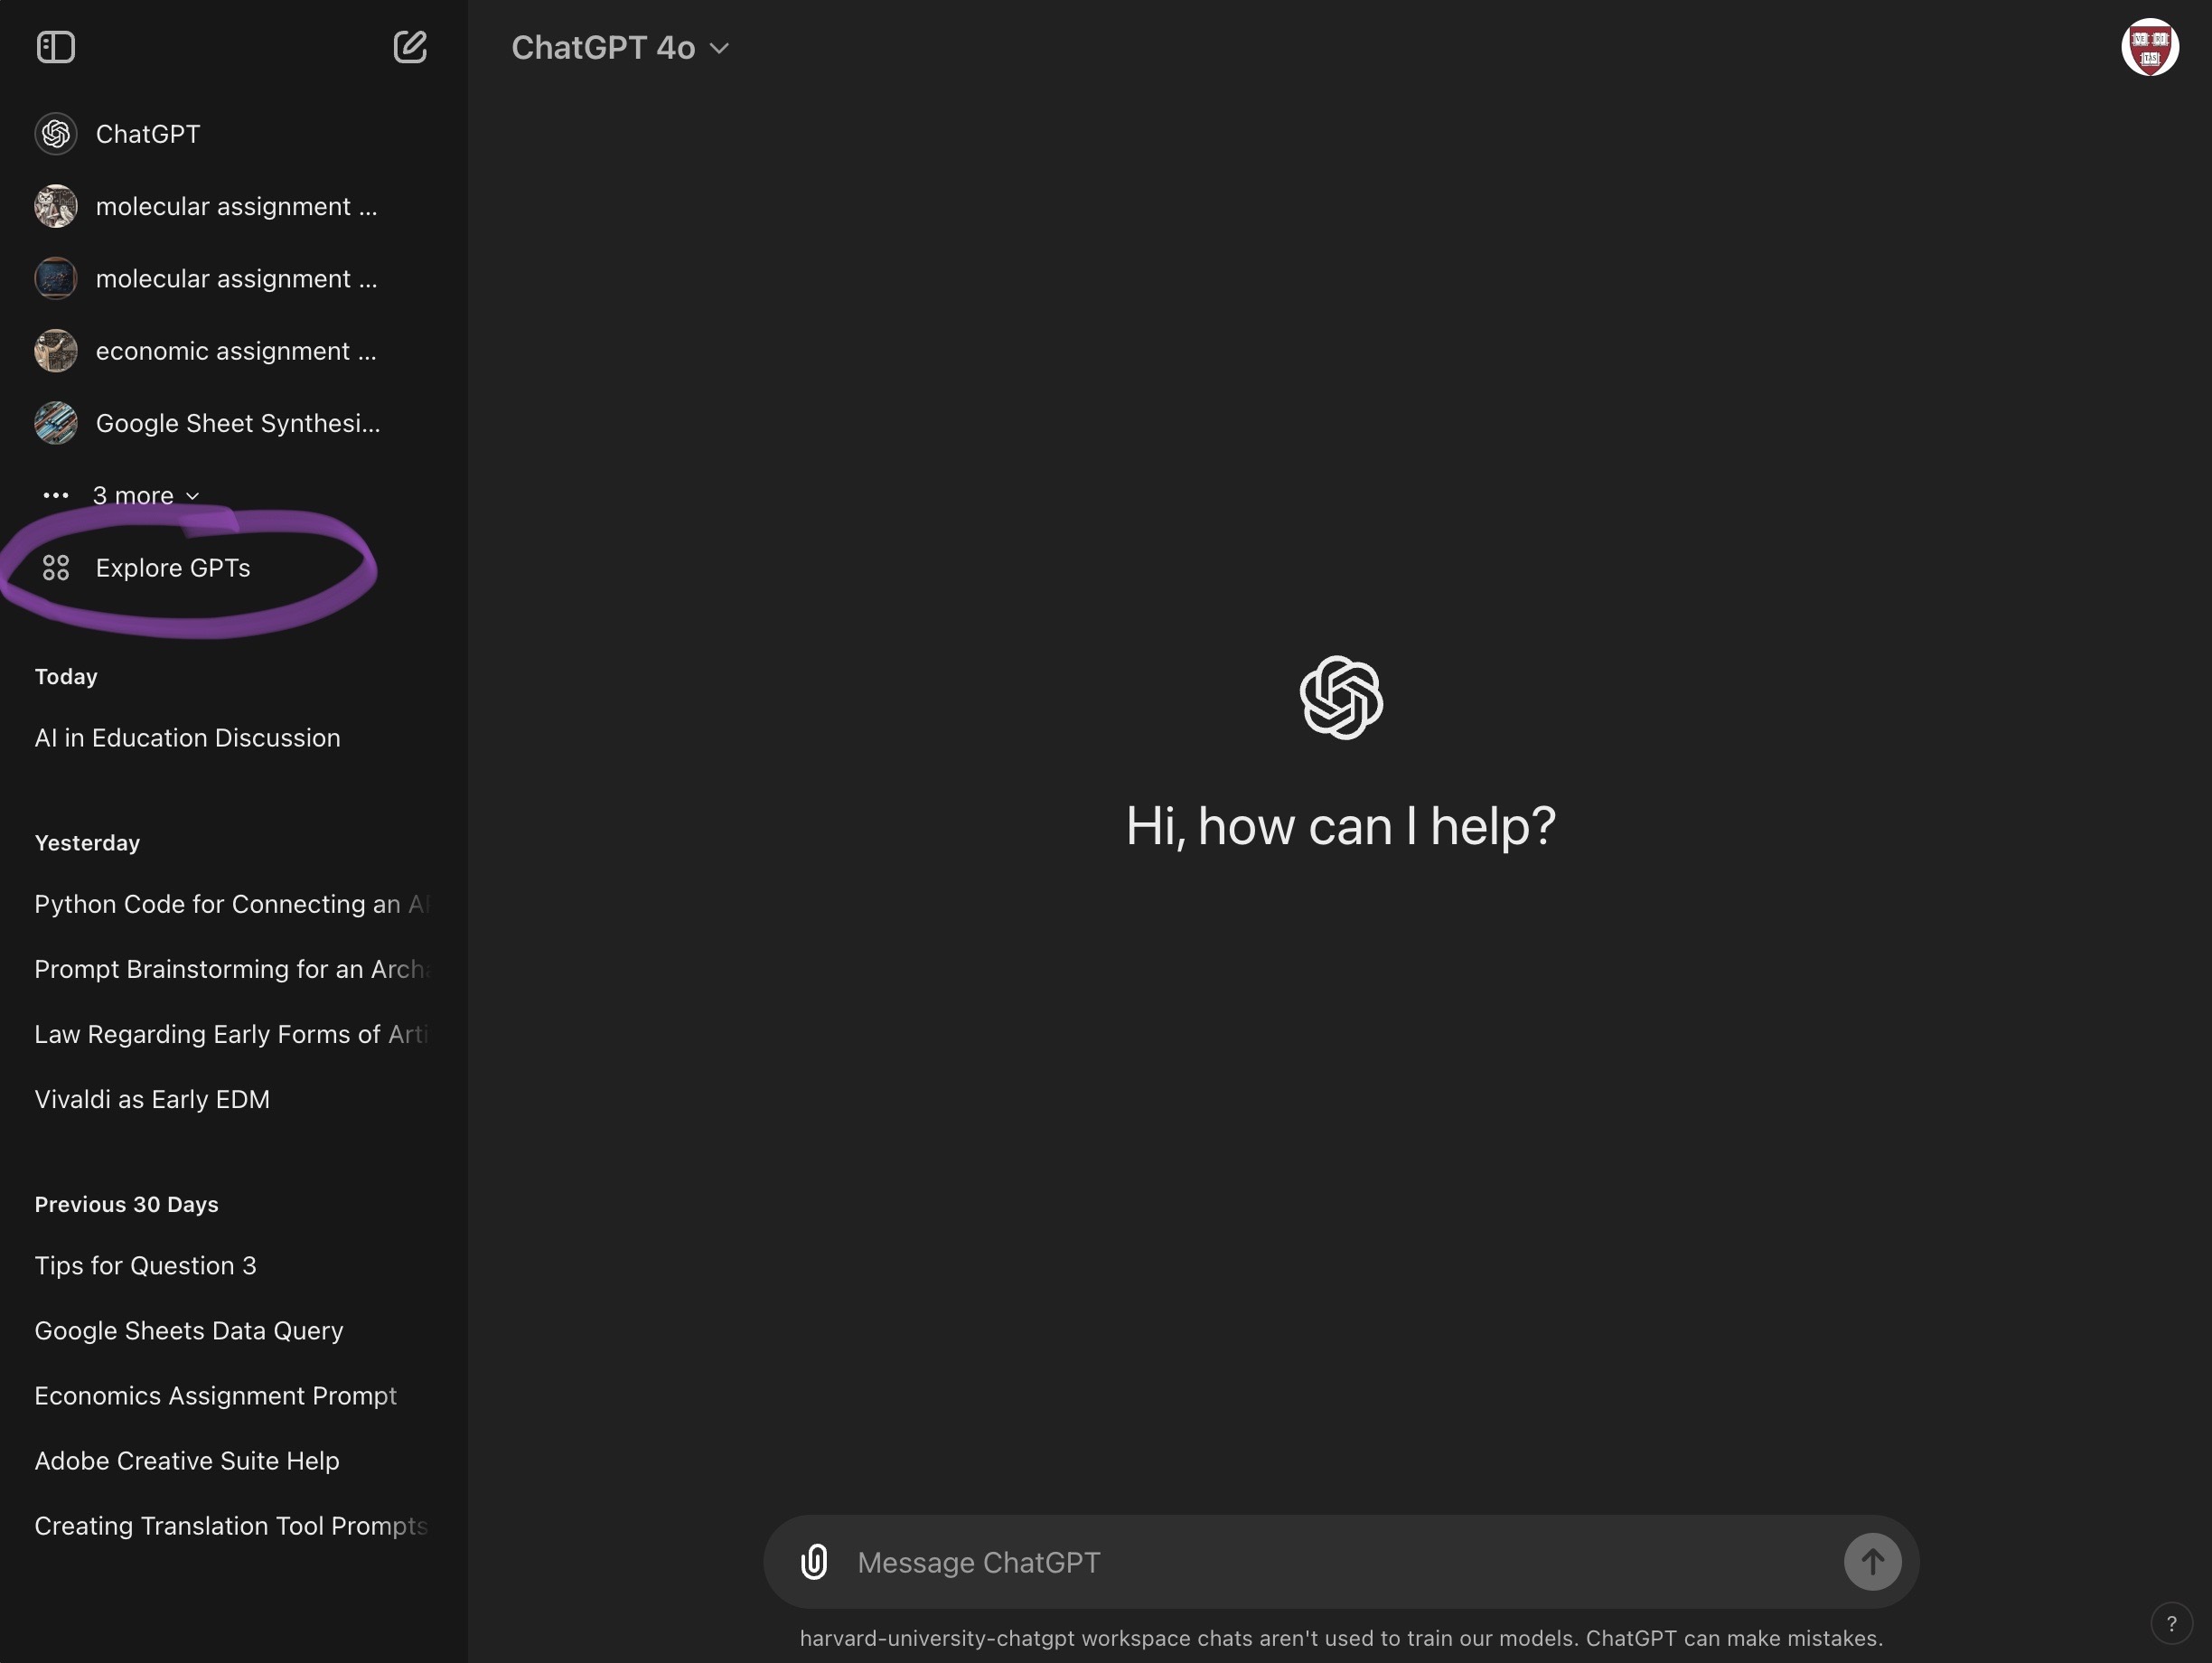Open Adobe Creative Suite Help chat

[x=187, y=1460]
